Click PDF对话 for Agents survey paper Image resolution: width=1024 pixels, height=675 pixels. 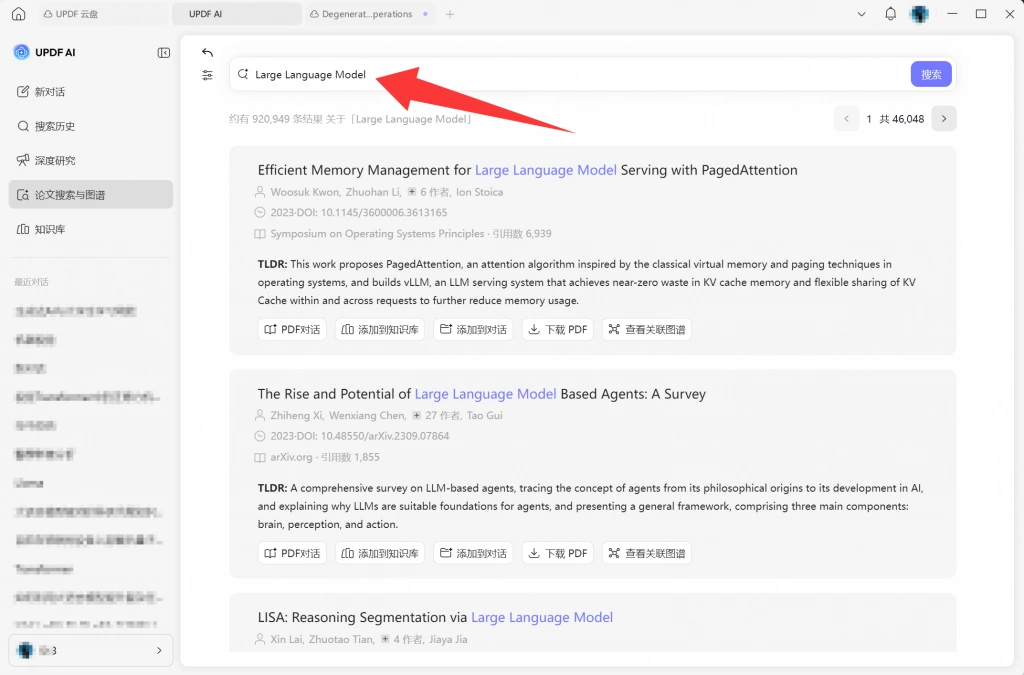[292, 553]
